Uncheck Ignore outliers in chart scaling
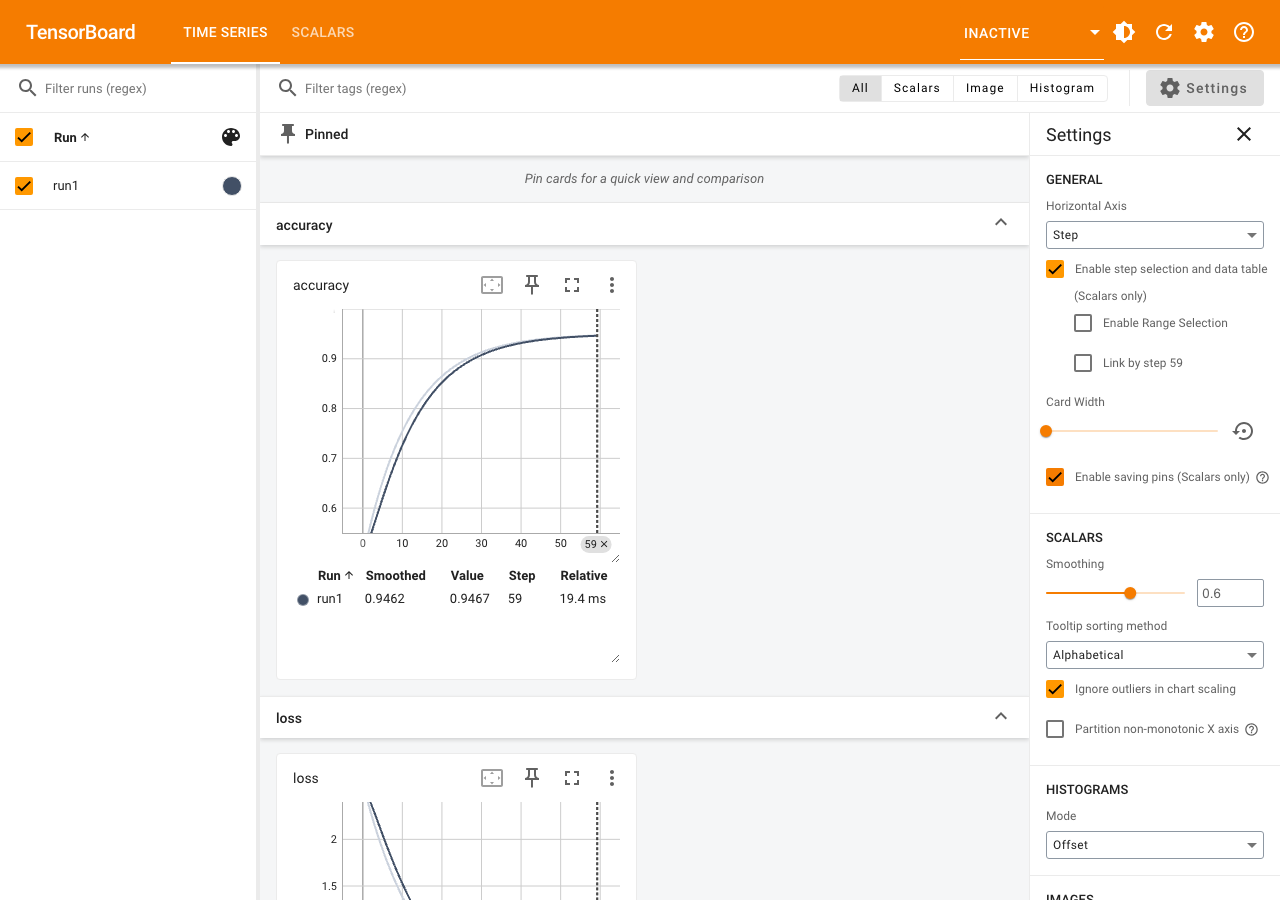The height and width of the screenshot is (900, 1280). tap(1055, 689)
